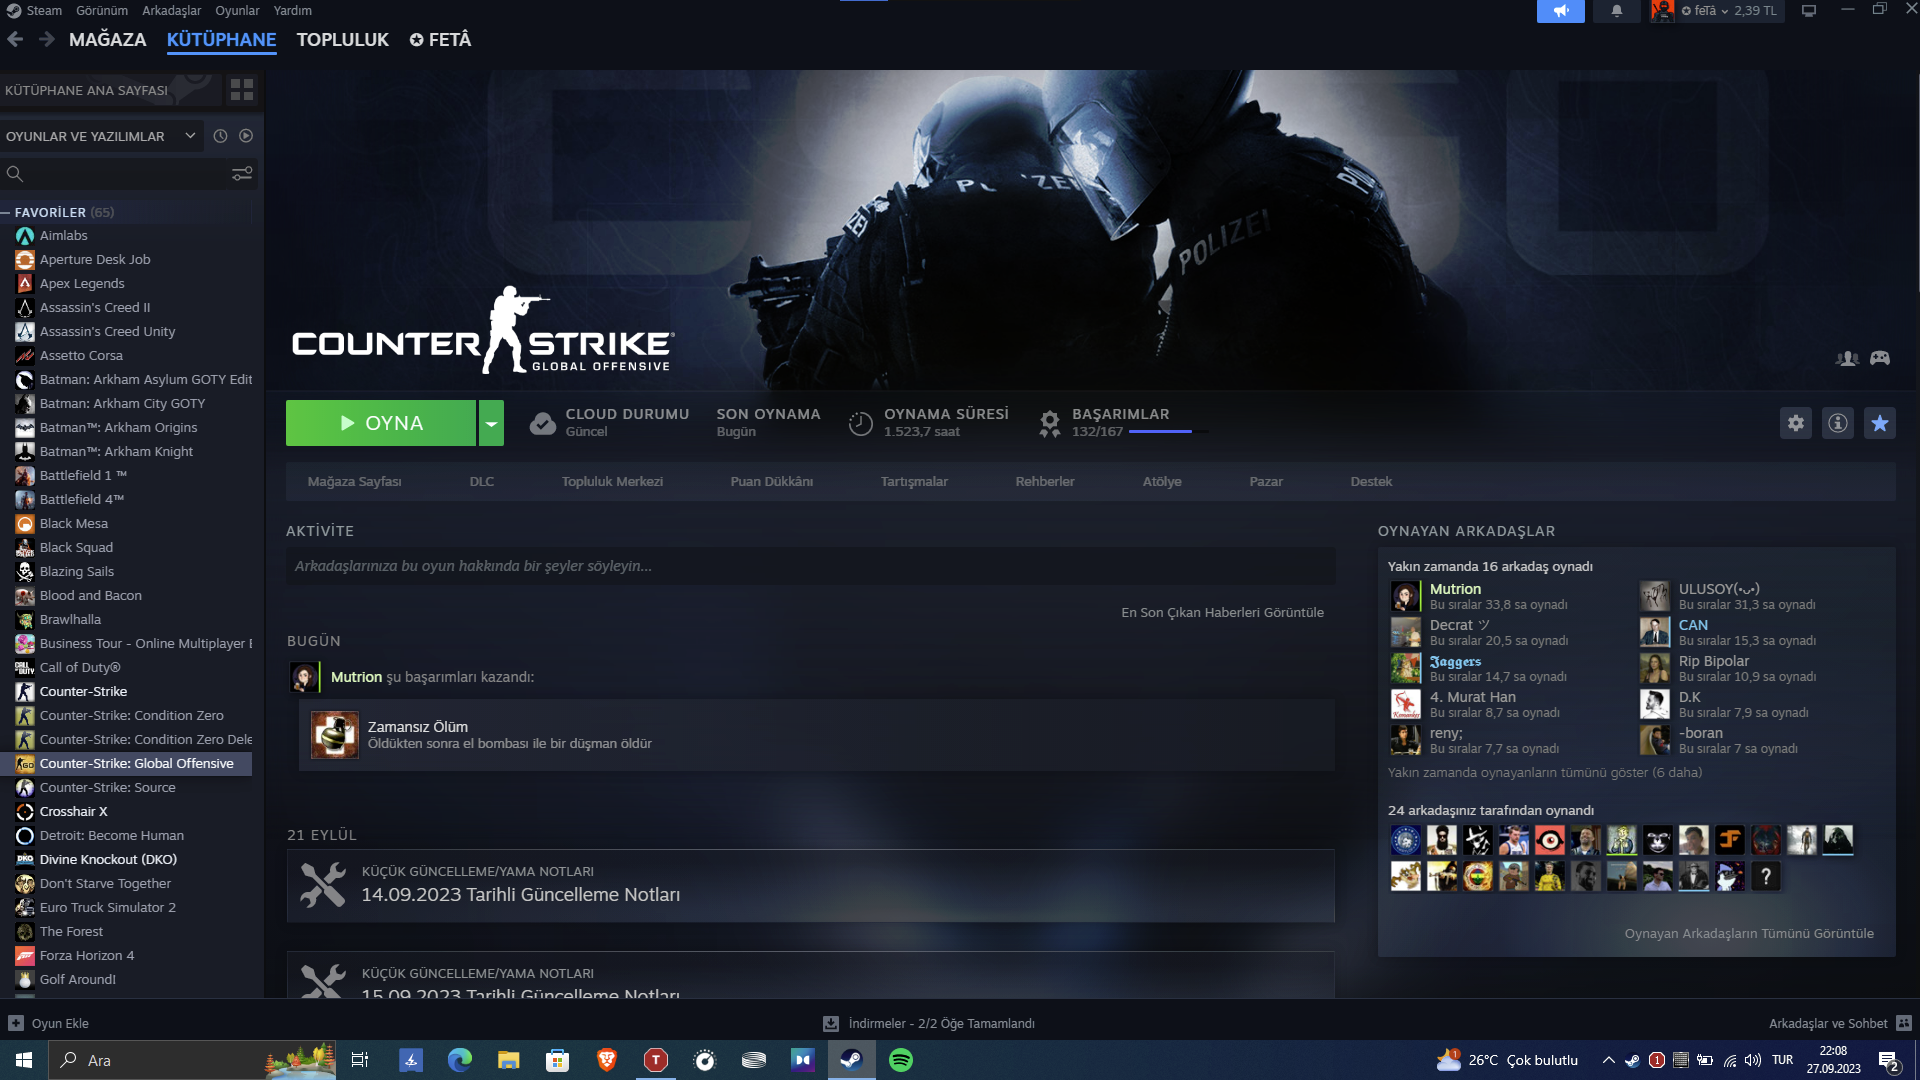Open the collections grid view icon
The width and height of the screenshot is (1920, 1080).
pyautogui.click(x=242, y=90)
